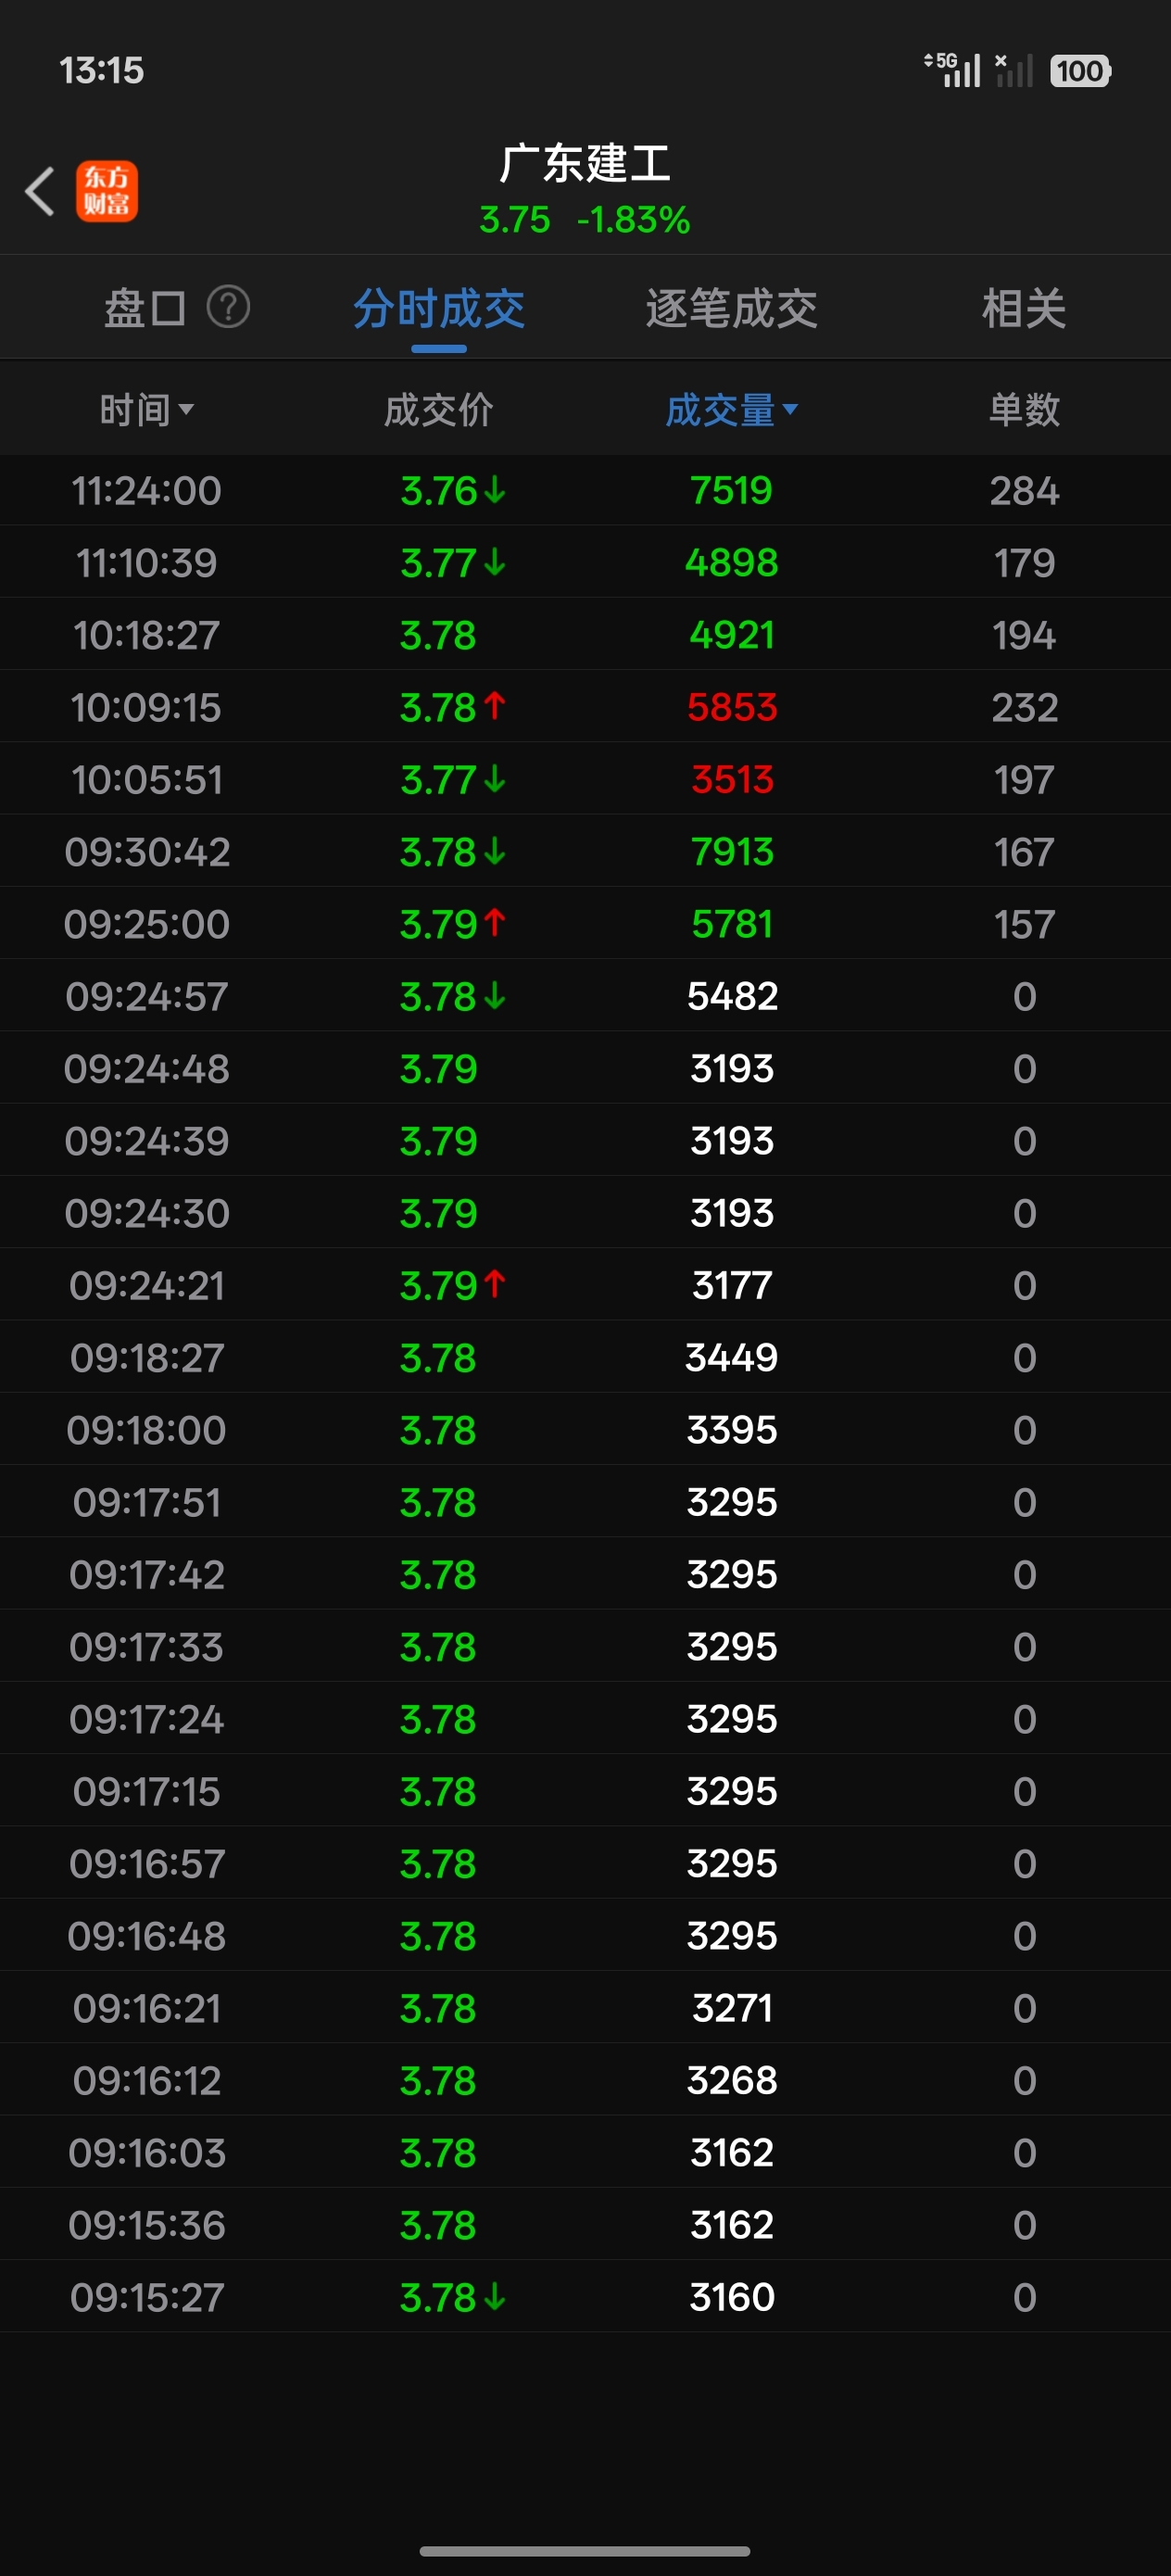Tap volume value 3271
The image size is (1171, 2576).
732,2007
